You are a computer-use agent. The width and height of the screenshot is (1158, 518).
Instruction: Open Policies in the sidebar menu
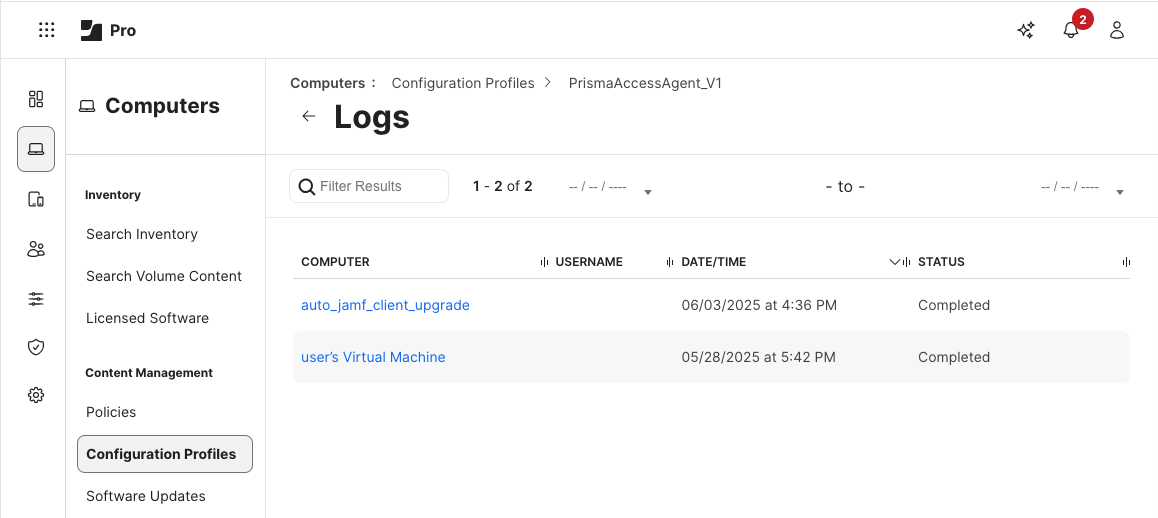[x=111, y=412]
